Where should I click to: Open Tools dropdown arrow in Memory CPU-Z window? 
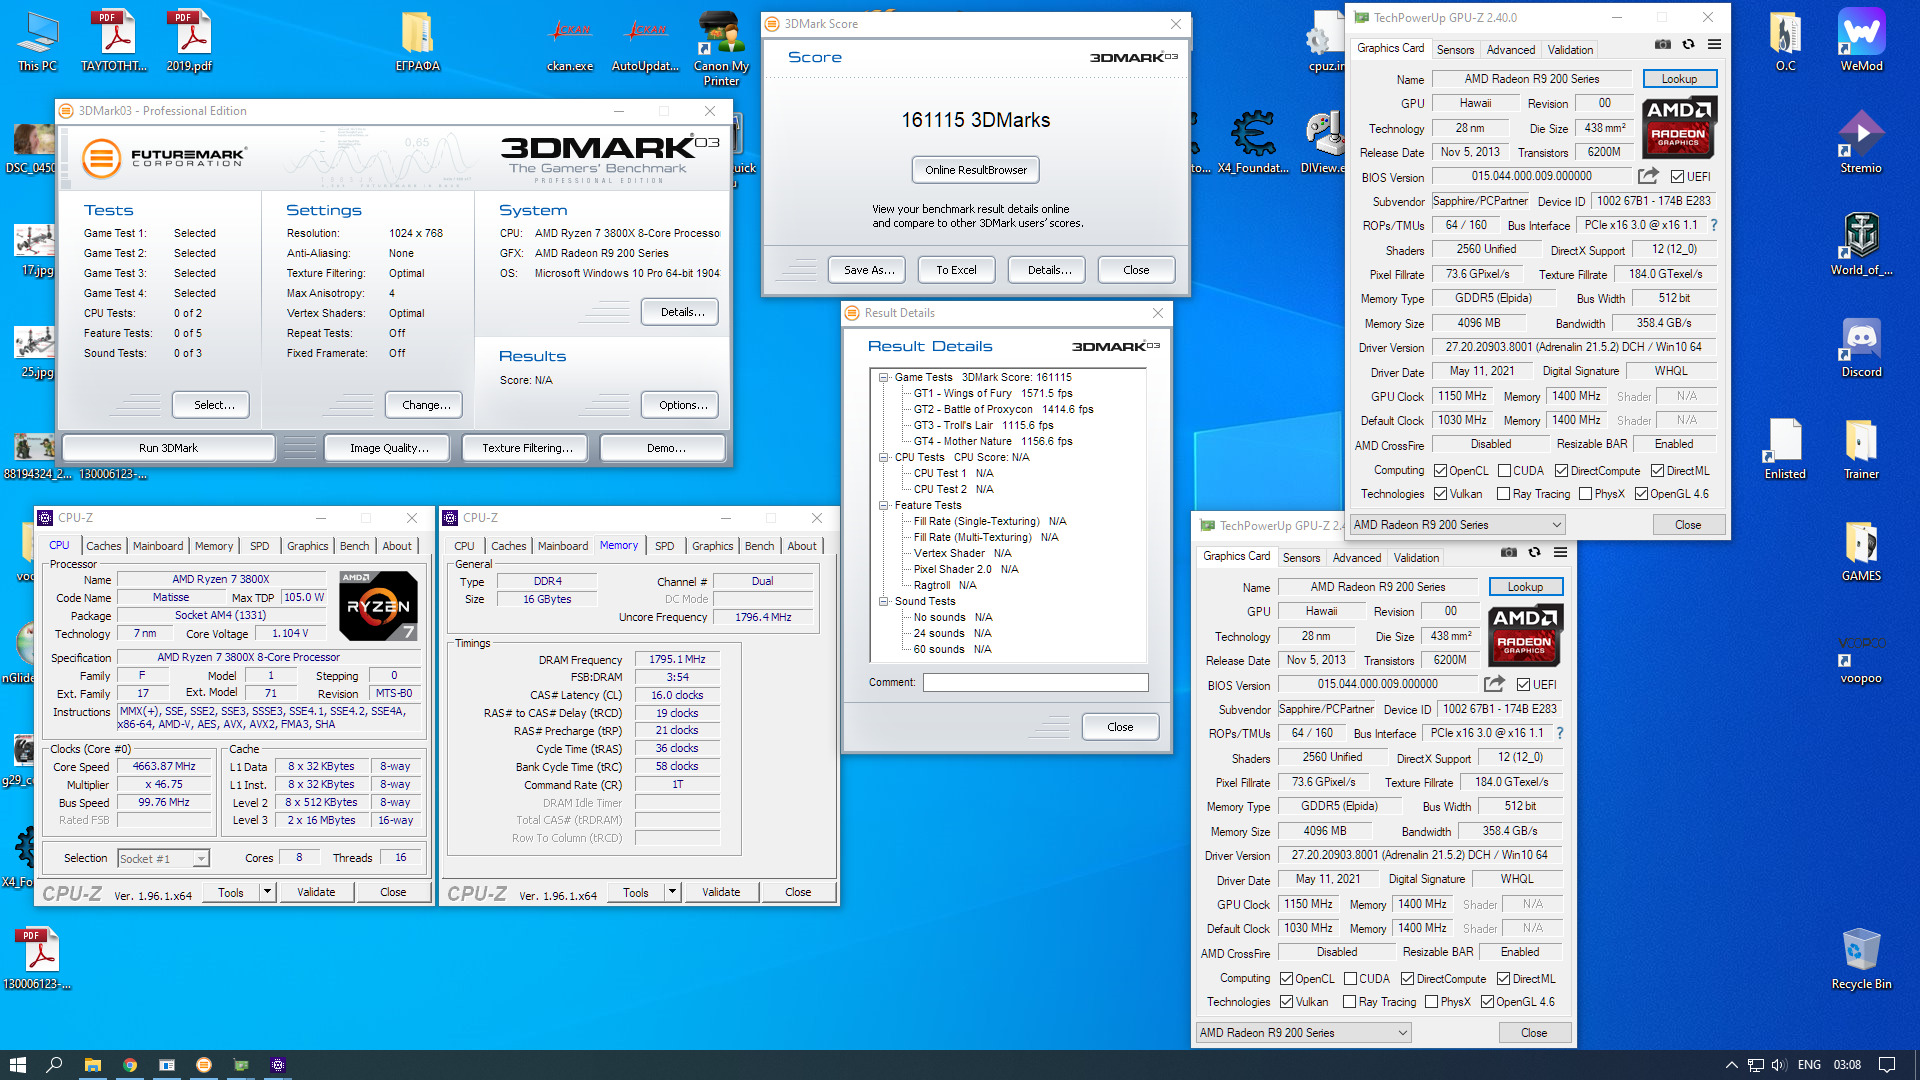click(672, 892)
